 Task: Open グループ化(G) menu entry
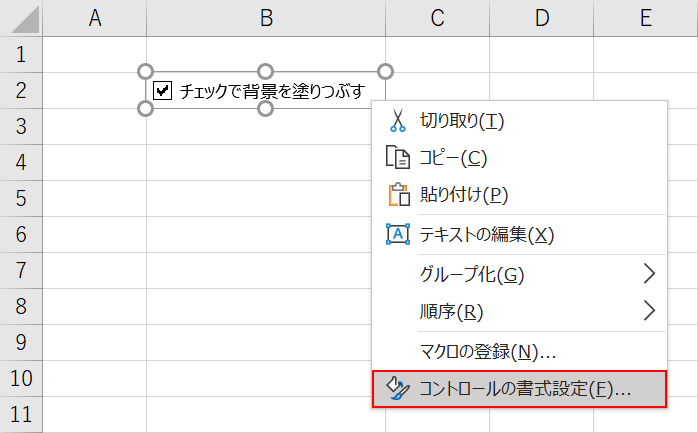(519, 274)
